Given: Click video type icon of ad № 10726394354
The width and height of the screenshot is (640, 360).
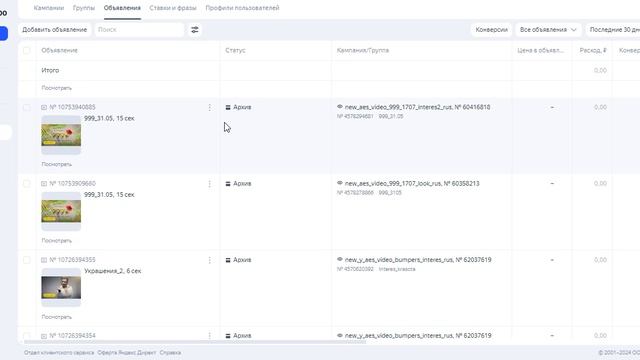Looking at the screenshot, I should [x=44, y=336].
